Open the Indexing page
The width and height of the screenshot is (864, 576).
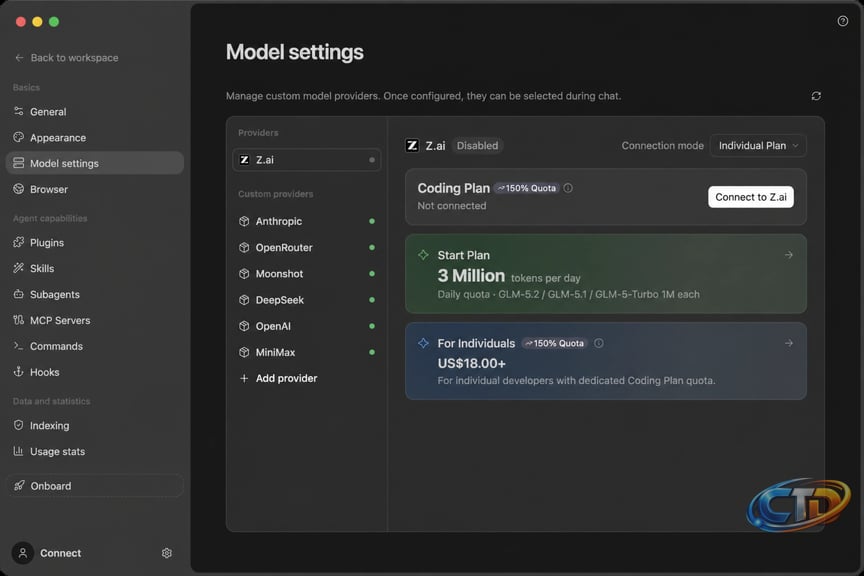[x=95, y=425]
